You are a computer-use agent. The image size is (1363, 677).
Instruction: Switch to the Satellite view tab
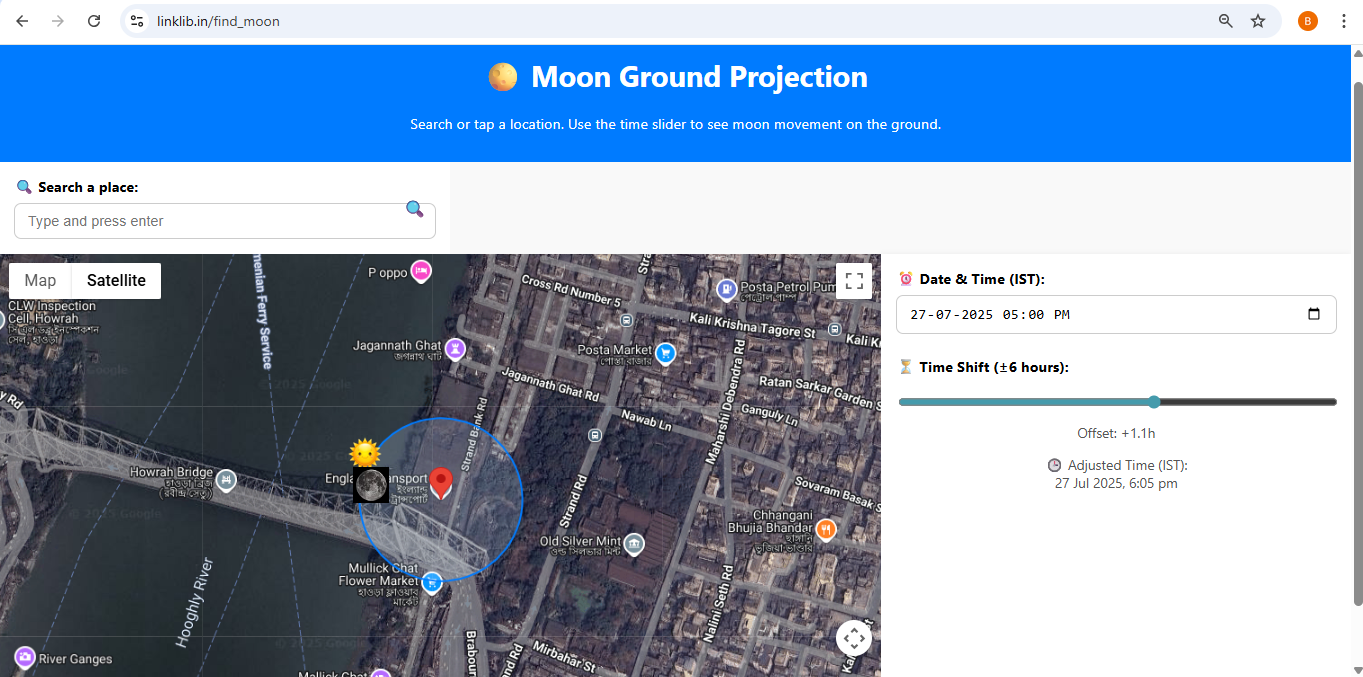pos(116,281)
